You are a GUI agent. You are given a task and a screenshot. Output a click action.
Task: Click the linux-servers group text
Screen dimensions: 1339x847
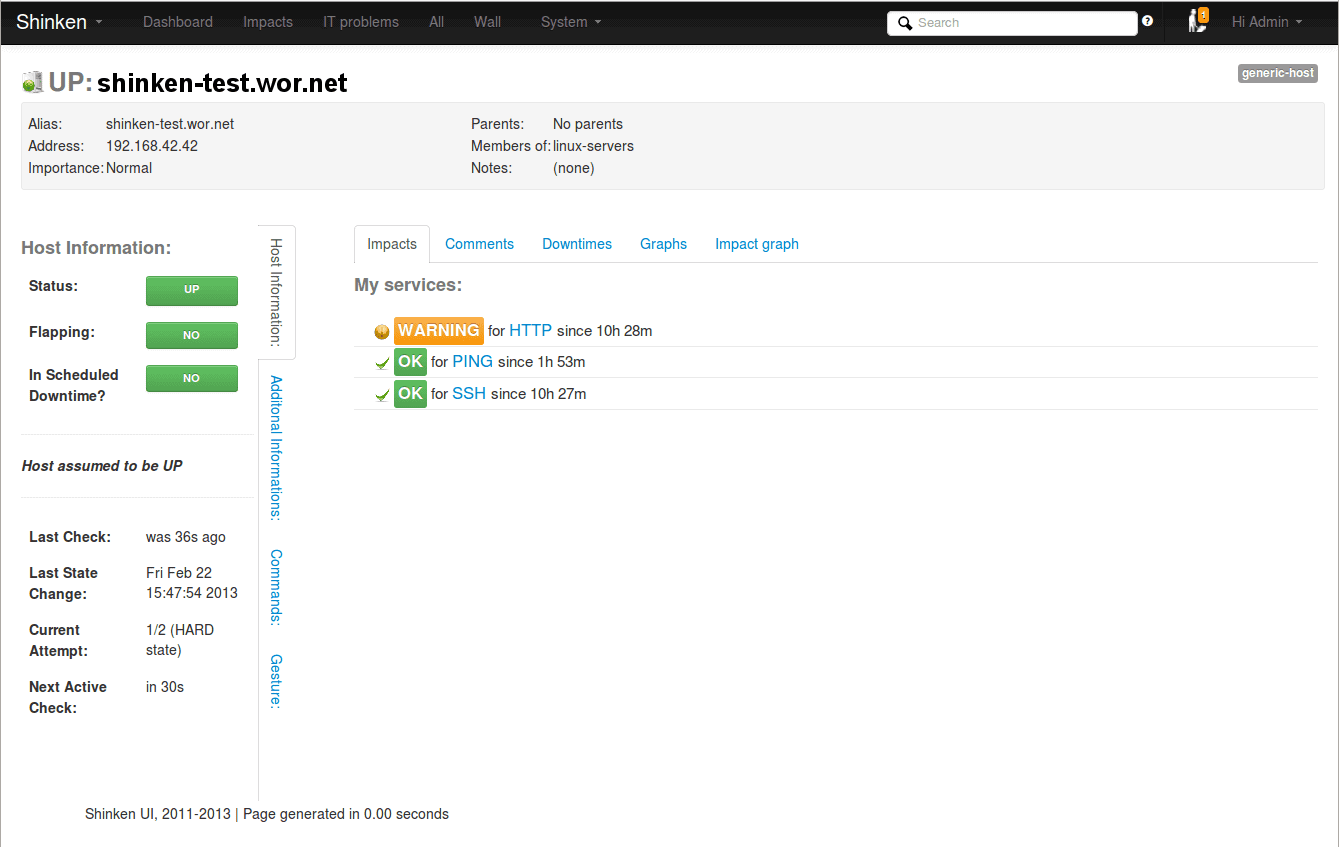tap(593, 146)
